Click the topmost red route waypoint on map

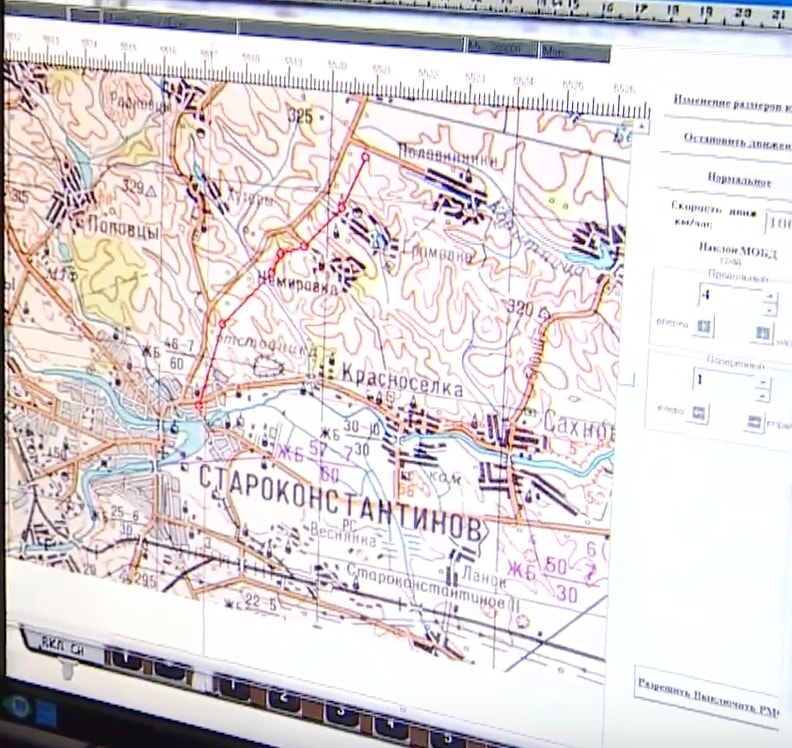365,156
